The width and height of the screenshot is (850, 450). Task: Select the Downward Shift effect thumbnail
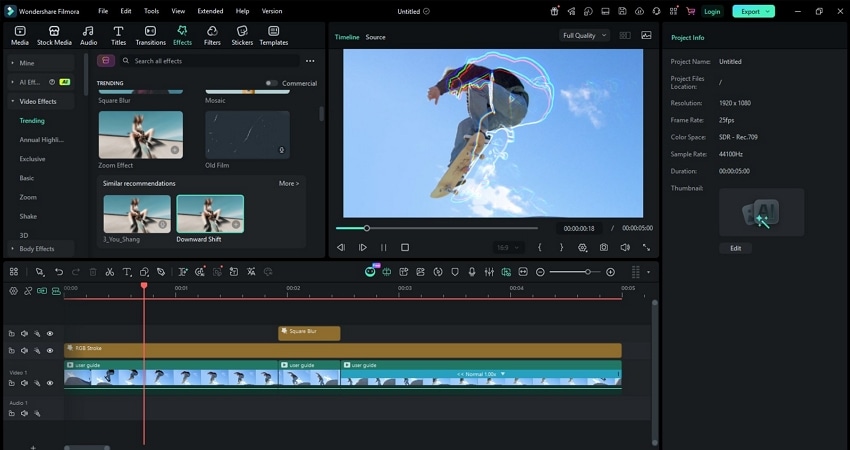coord(210,214)
